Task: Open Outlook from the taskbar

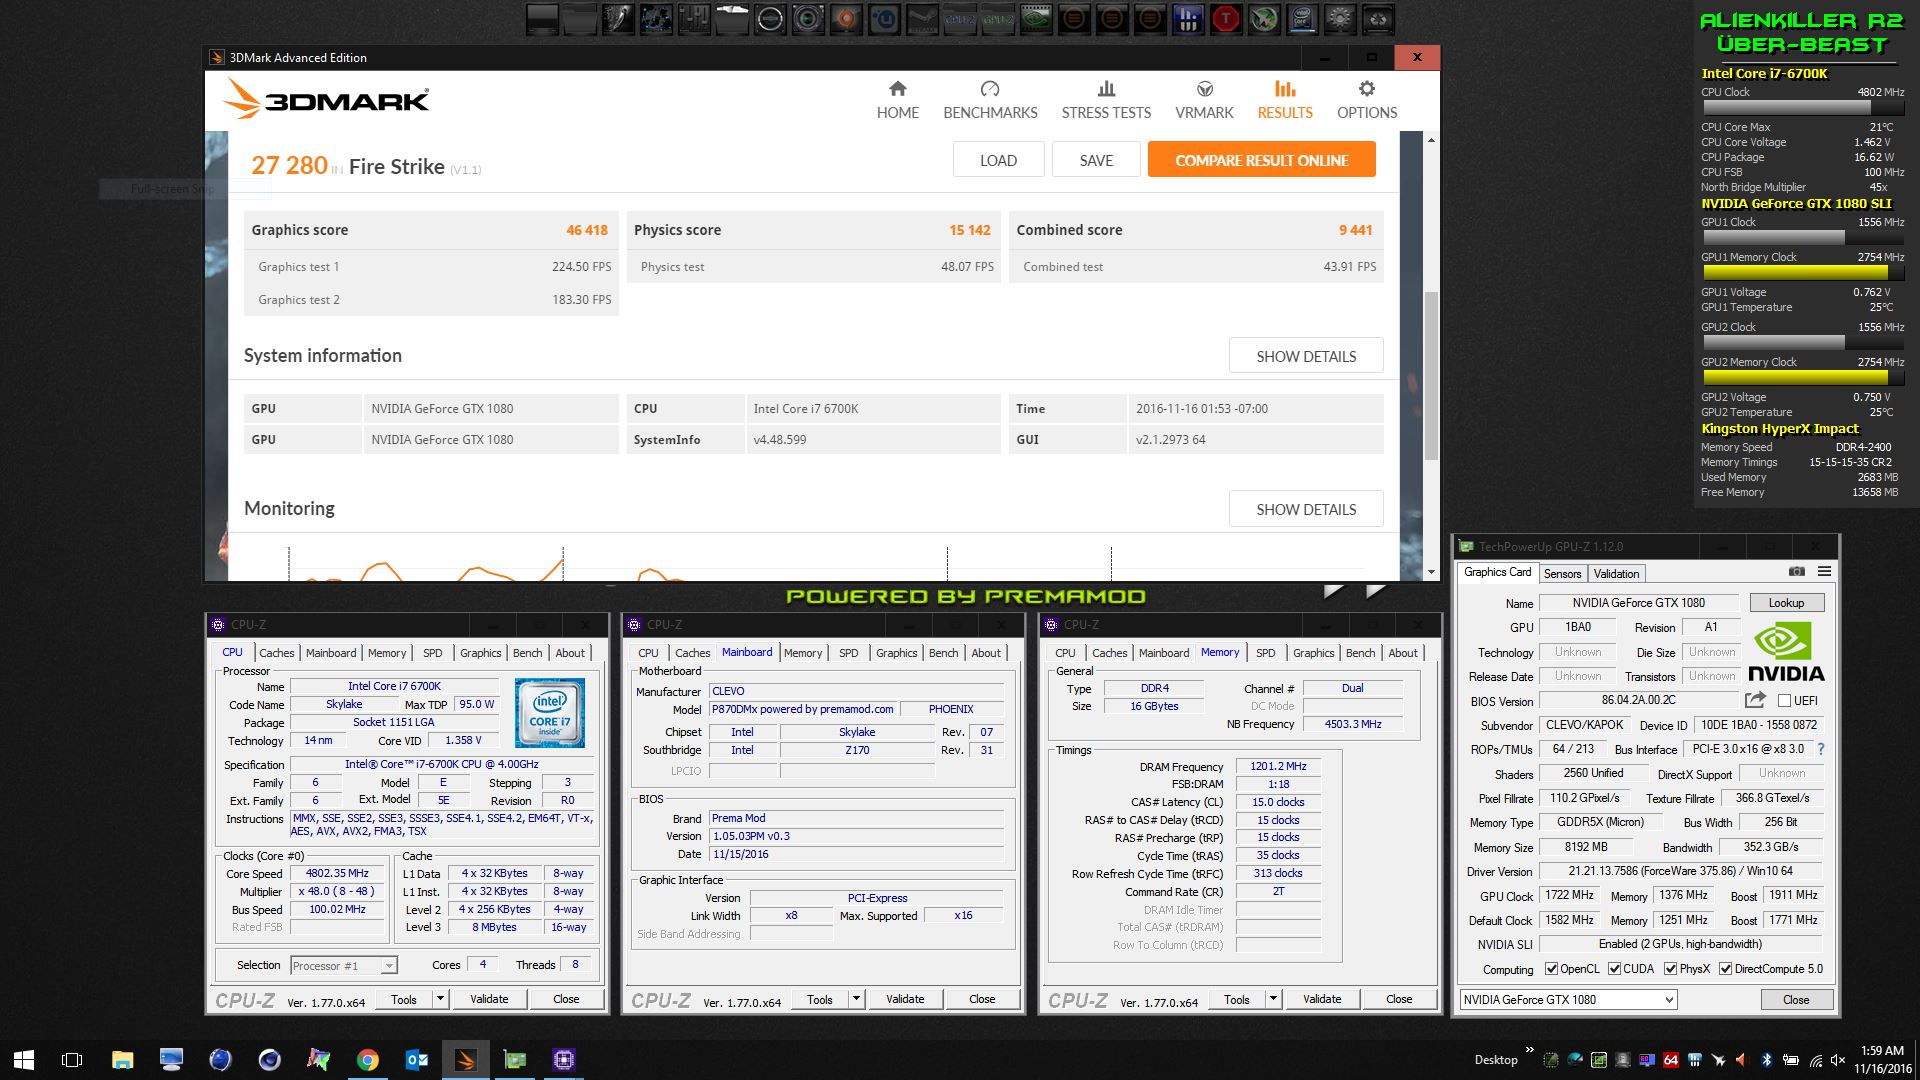Action: (417, 1060)
